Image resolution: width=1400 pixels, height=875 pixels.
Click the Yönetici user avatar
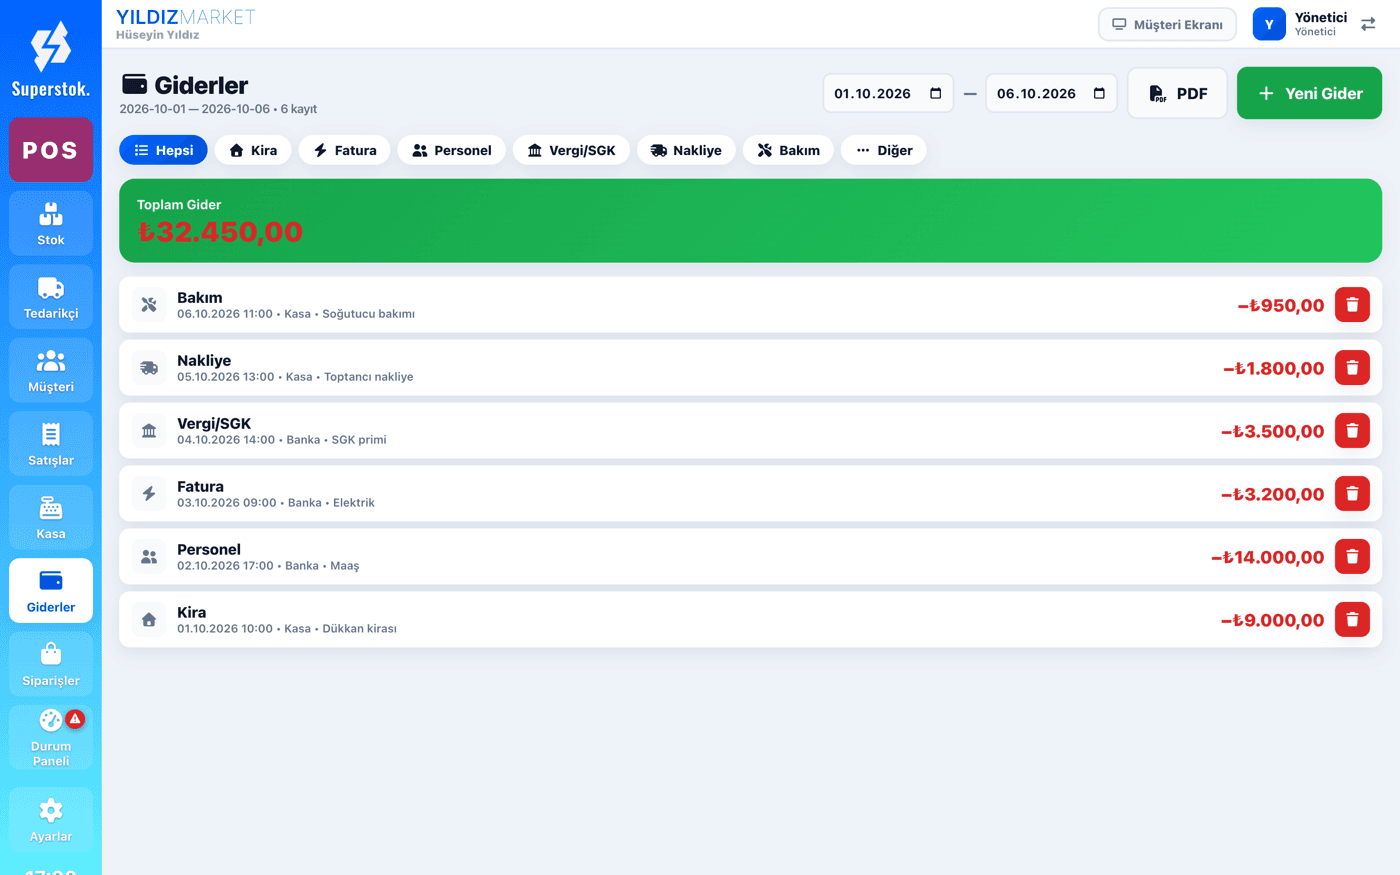[x=1269, y=24]
